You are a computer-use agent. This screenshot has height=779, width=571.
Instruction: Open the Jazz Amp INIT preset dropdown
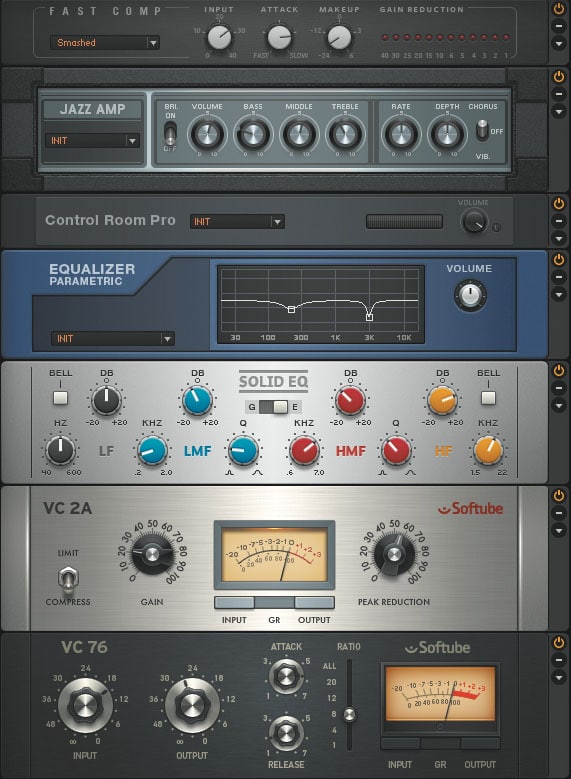92,141
